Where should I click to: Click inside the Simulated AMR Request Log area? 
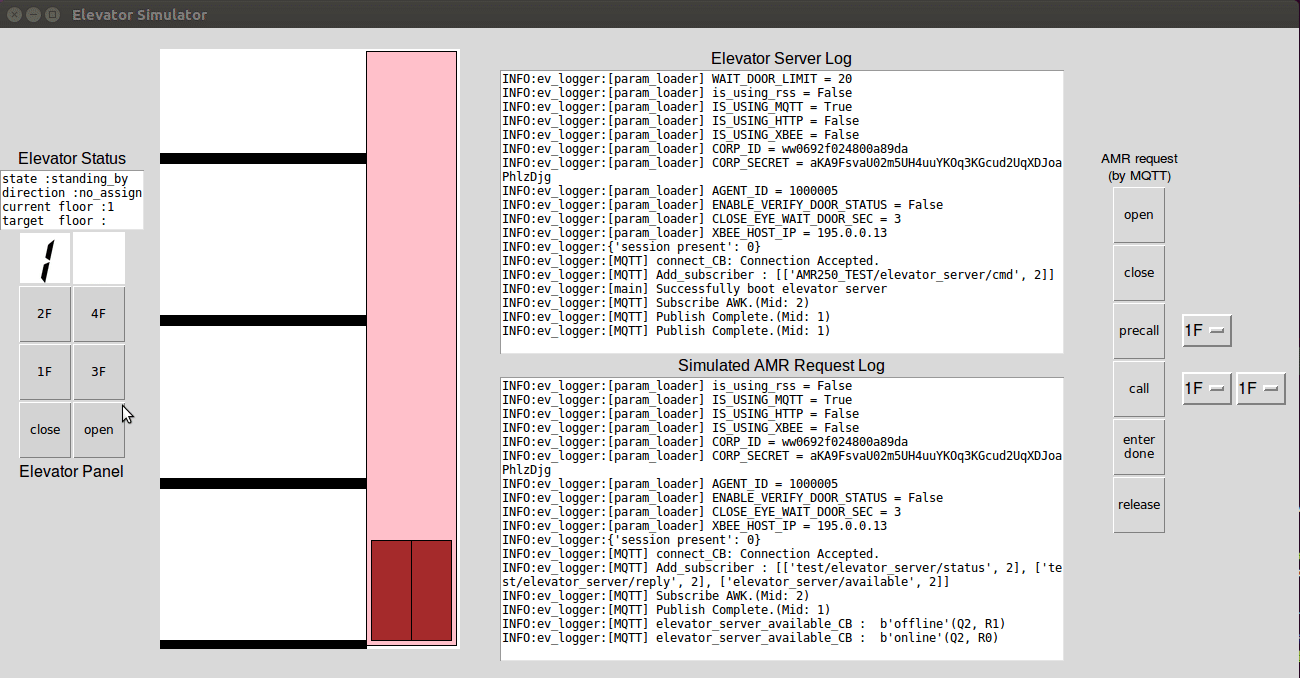[781, 518]
